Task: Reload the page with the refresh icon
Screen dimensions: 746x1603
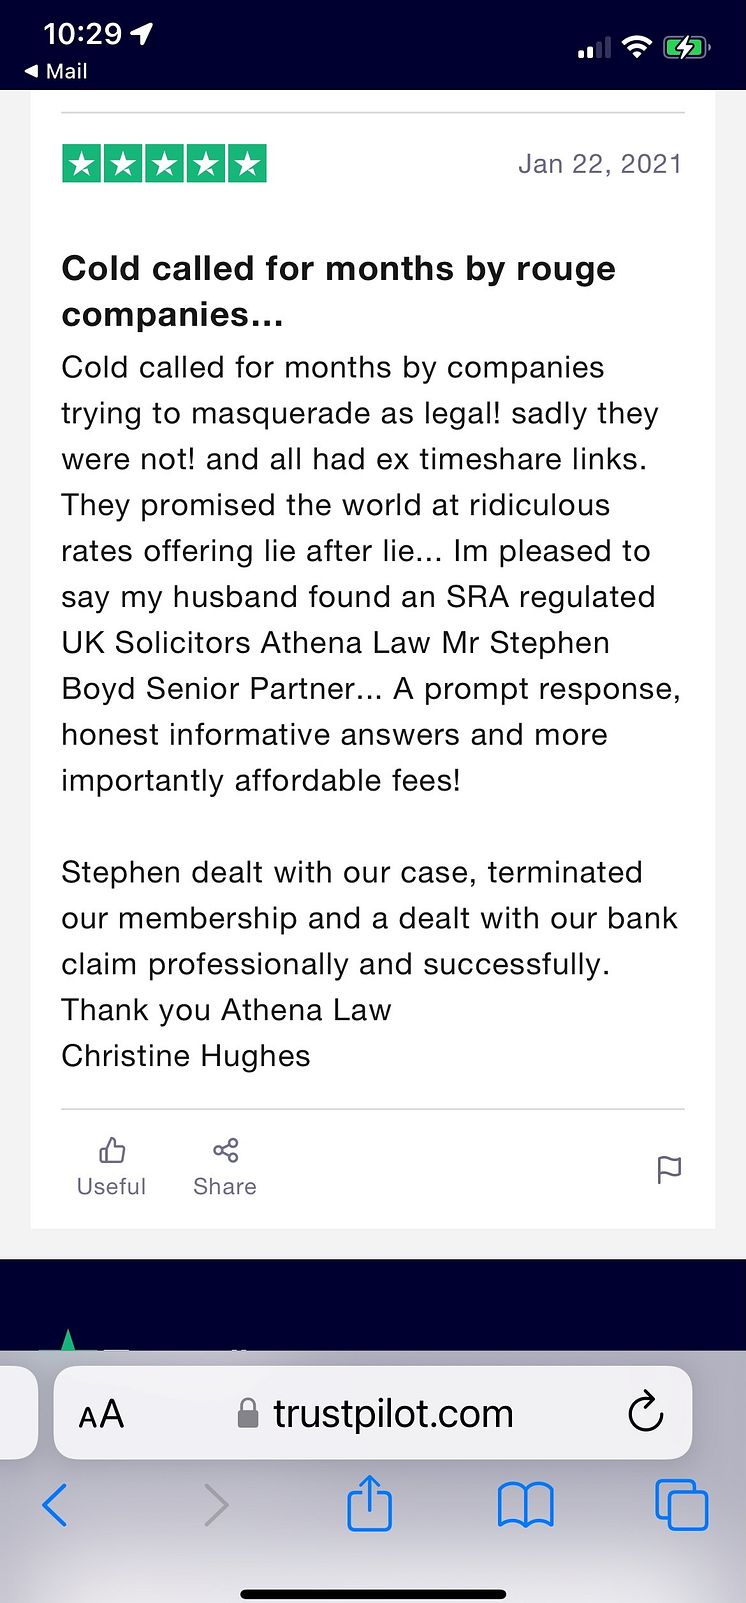Action: (x=646, y=1412)
